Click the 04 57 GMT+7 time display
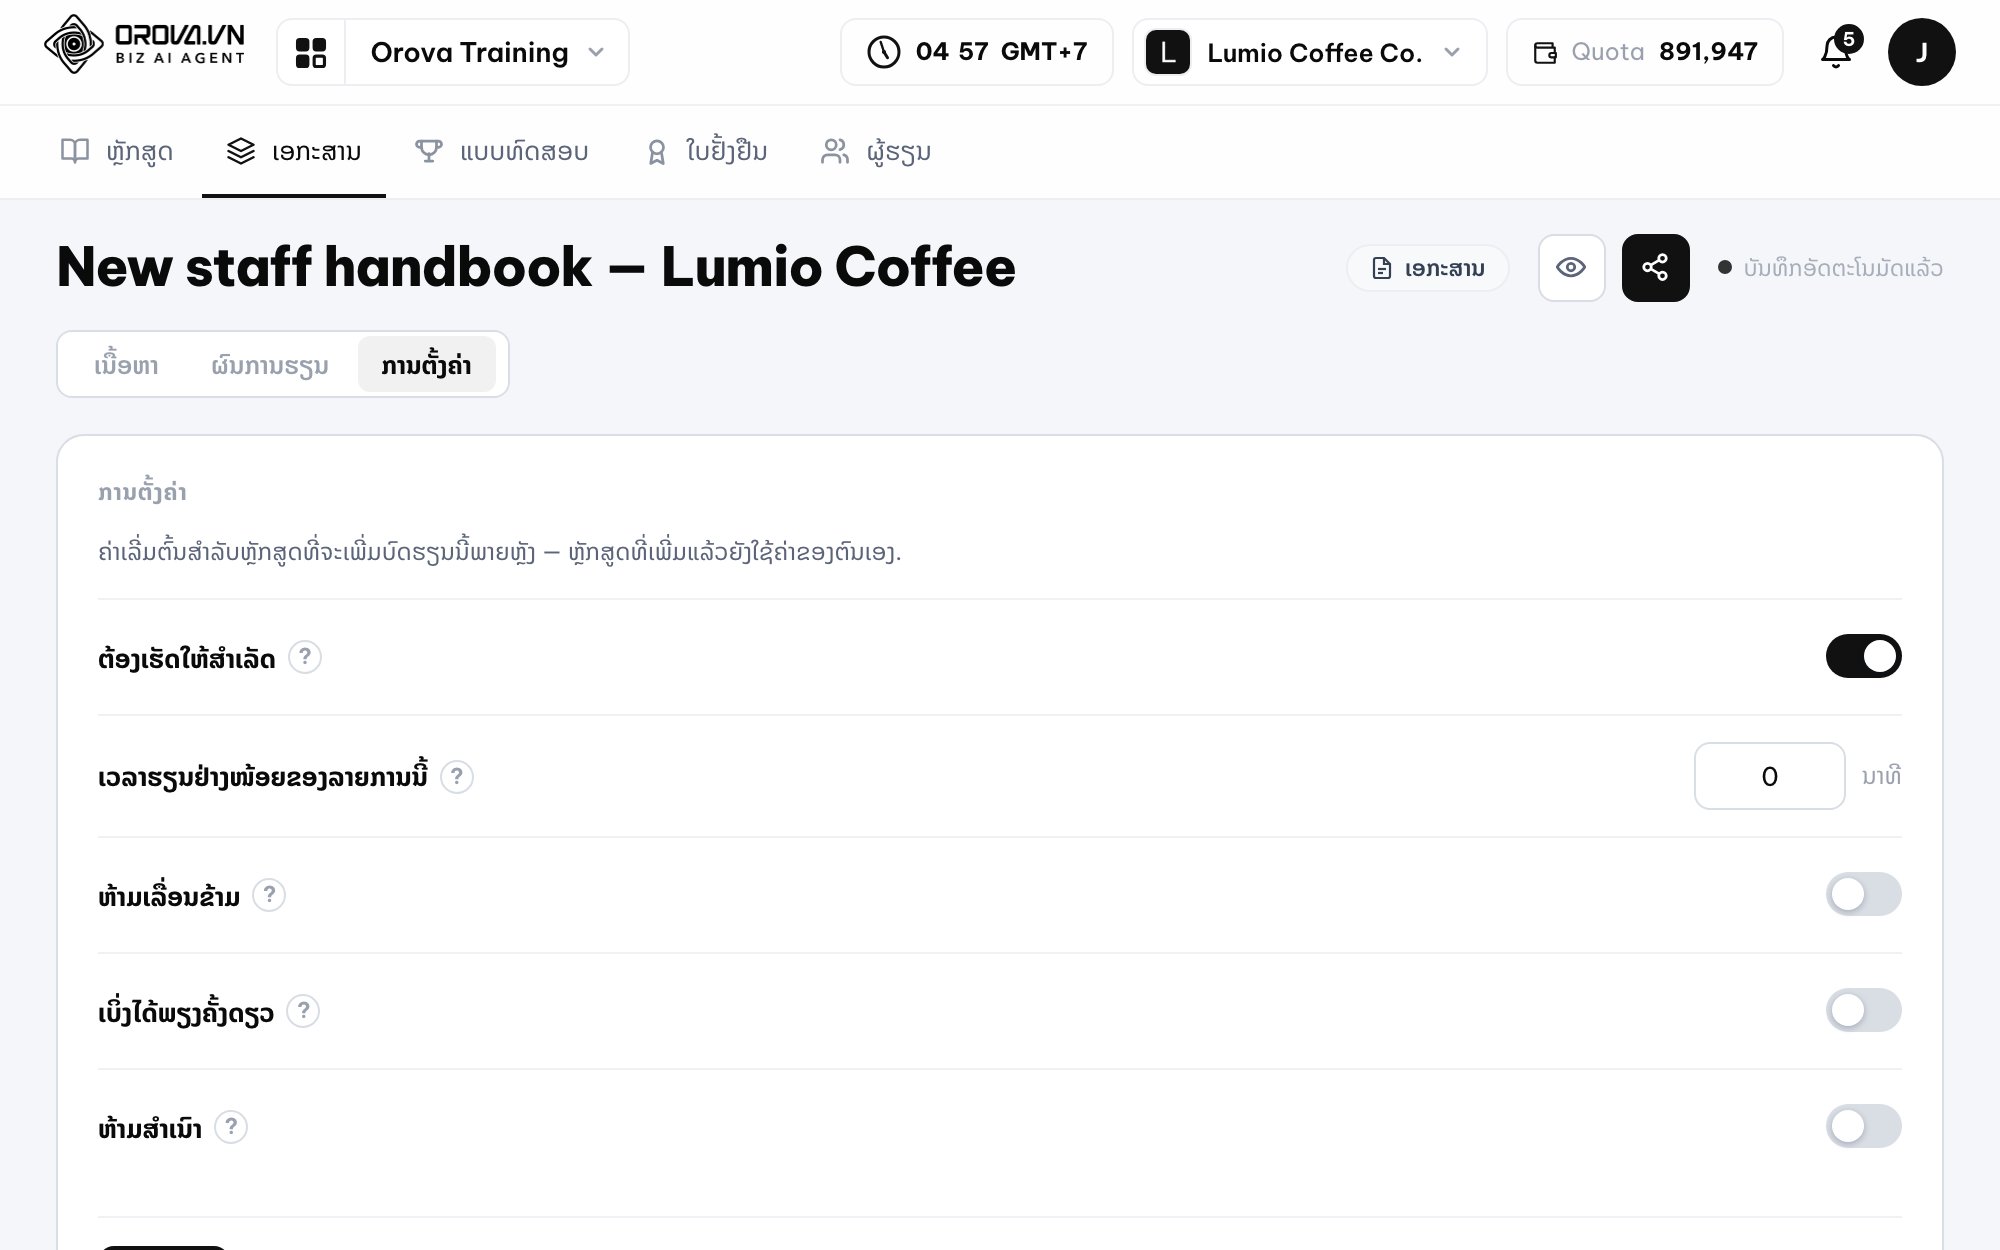 coord(976,52)
